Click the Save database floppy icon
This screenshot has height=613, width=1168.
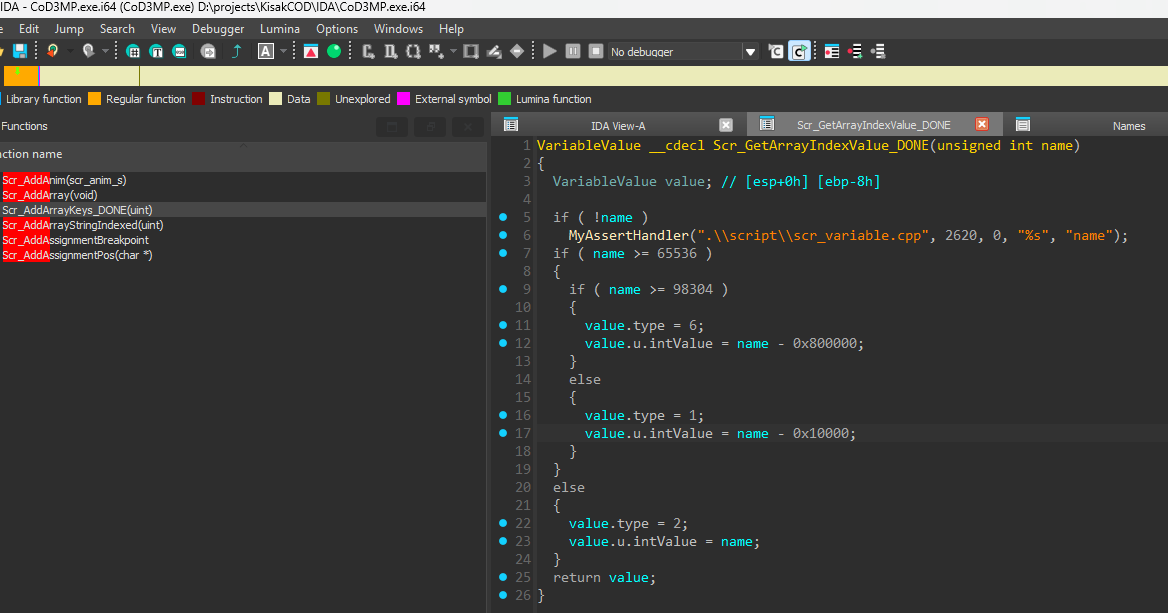point(20,51)
